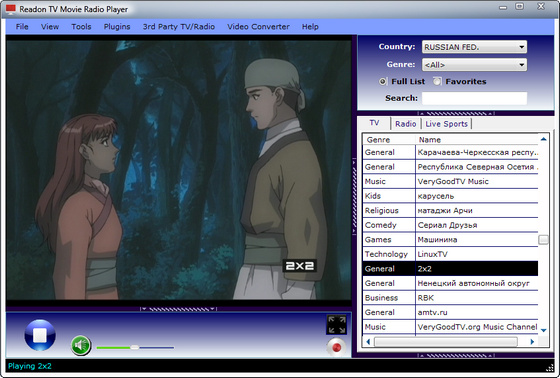Click the horizontal scrollbar right arrow

(x=532, y=342)
